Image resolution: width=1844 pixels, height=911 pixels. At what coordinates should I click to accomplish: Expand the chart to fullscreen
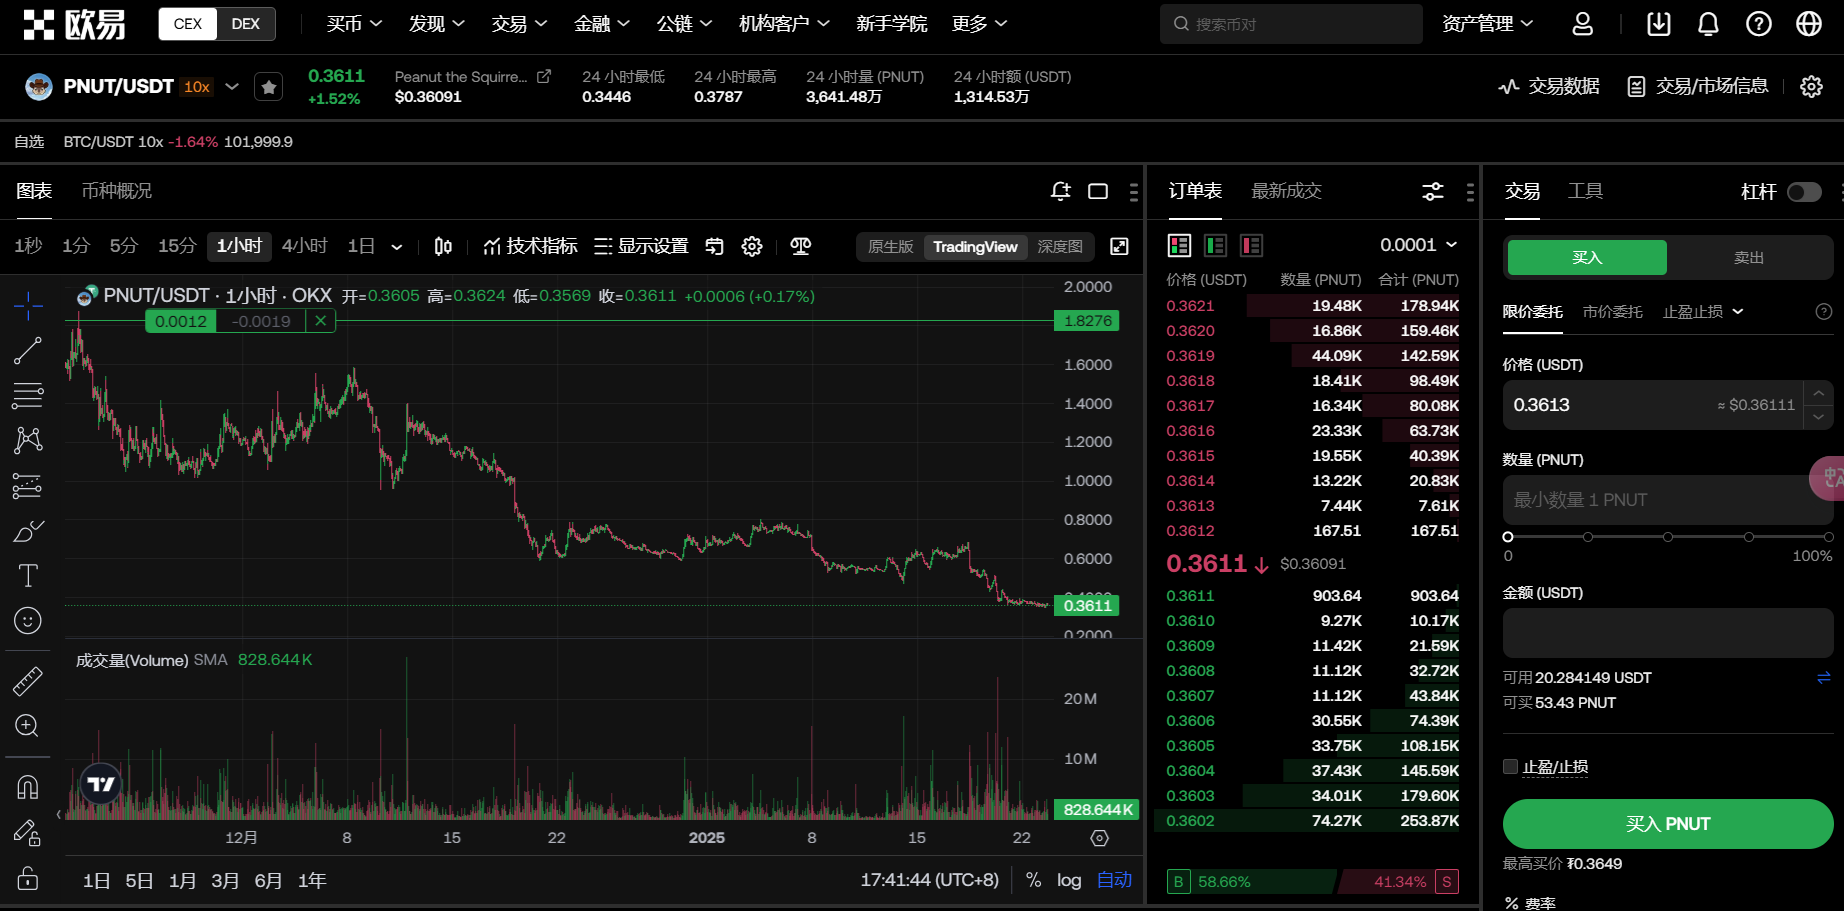pos(1120,246)
